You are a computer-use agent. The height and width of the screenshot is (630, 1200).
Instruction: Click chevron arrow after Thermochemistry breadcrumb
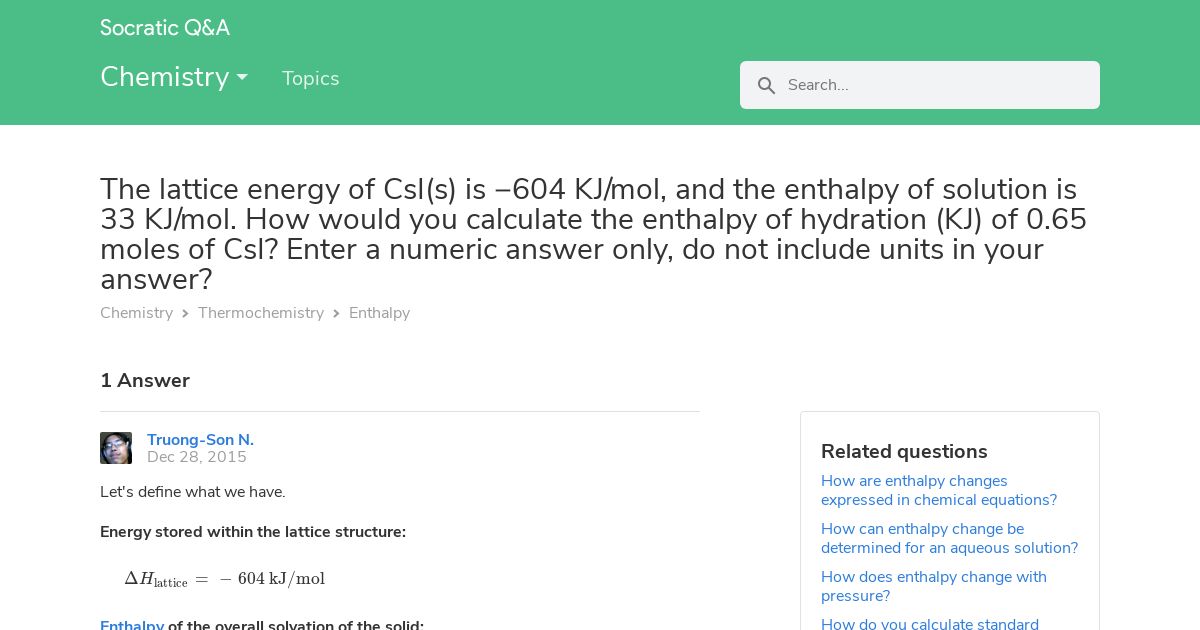[x=336, y=314]
